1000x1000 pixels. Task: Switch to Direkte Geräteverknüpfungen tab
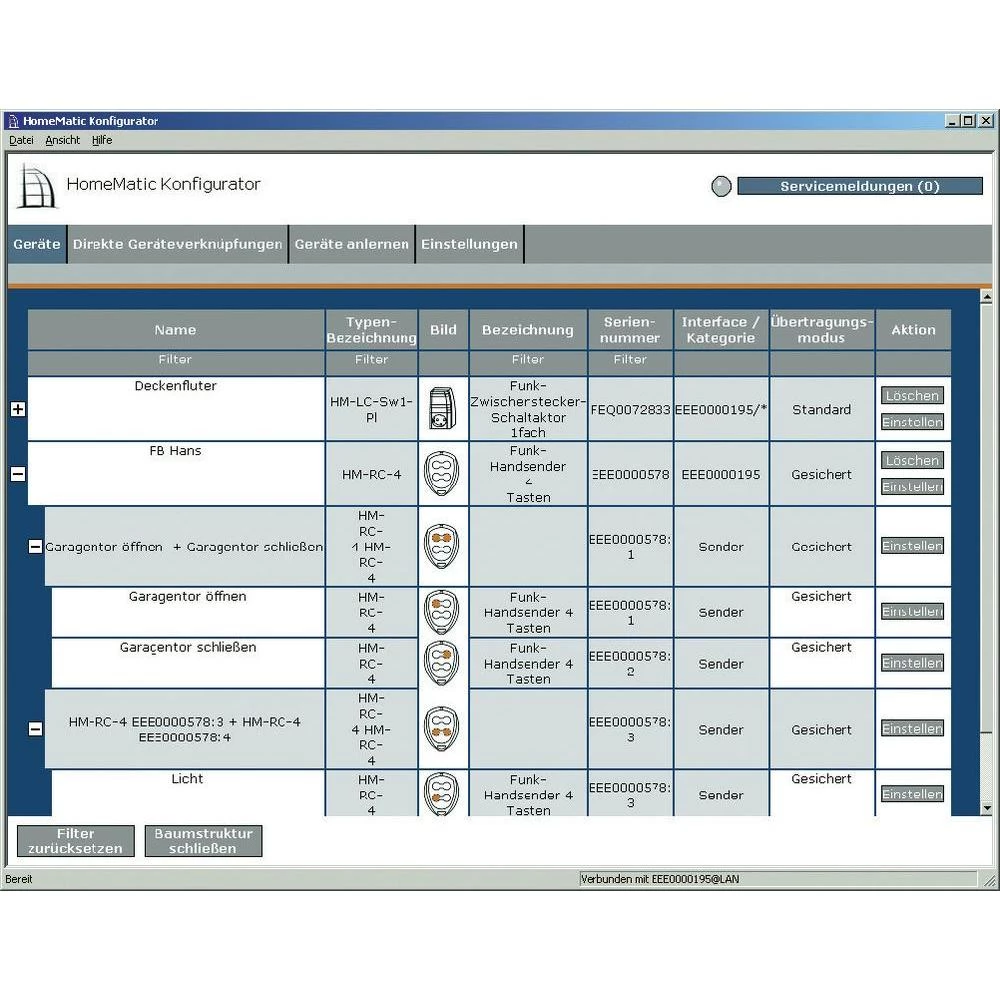coord(177,244)
